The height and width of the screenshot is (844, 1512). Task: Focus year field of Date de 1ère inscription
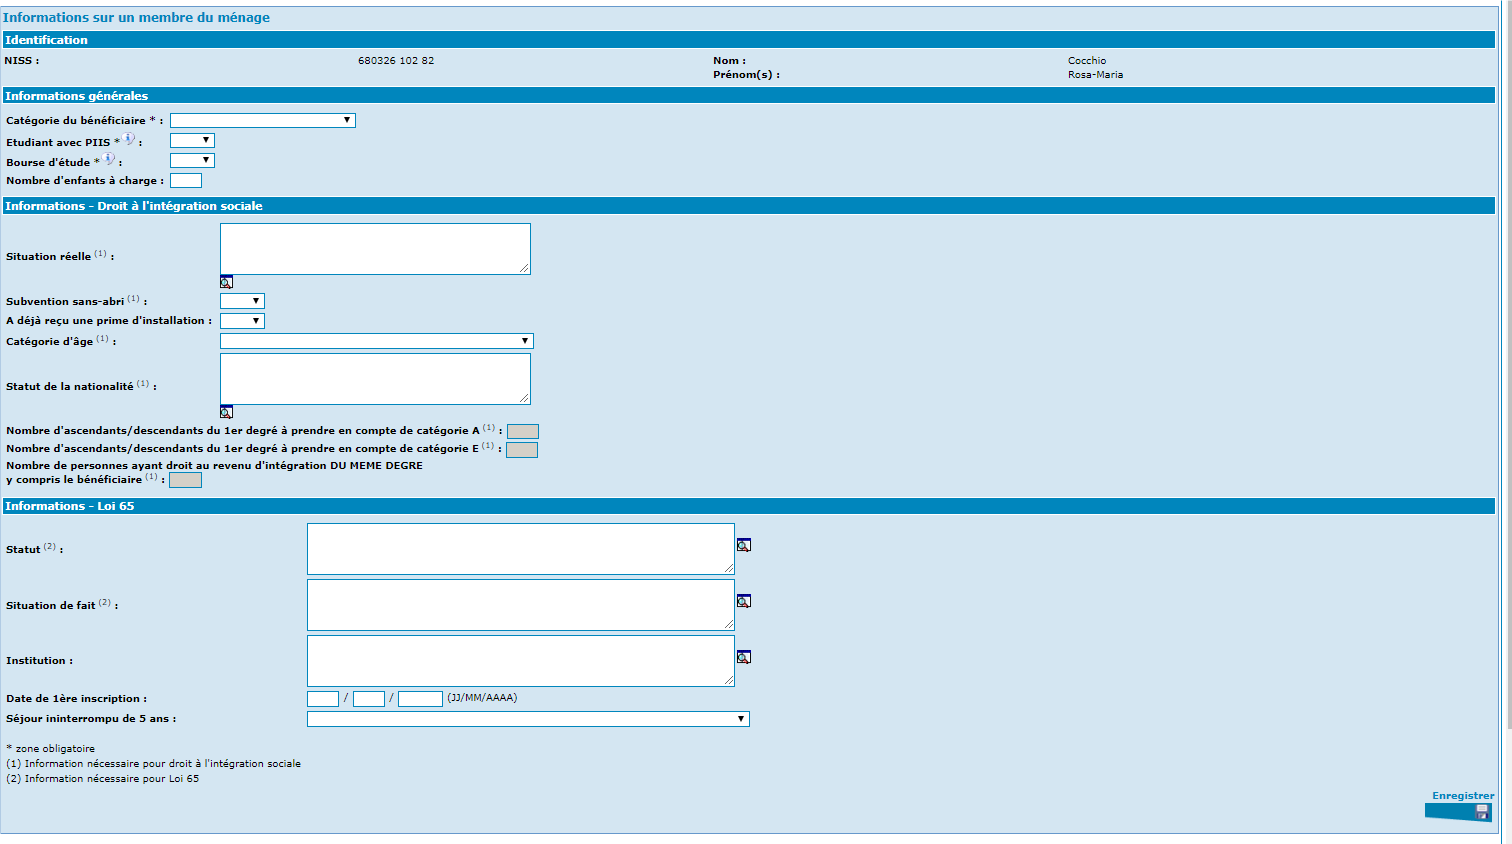tap(420, 699)
